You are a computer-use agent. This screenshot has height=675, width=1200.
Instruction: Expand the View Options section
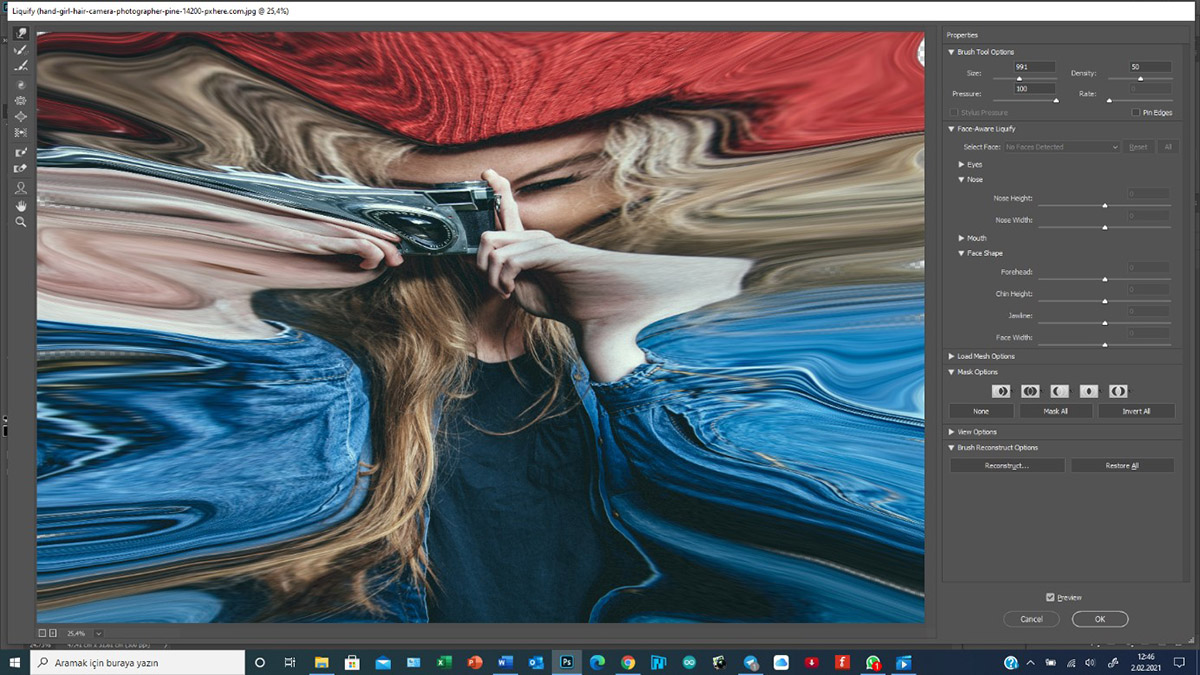click(951, 432)
